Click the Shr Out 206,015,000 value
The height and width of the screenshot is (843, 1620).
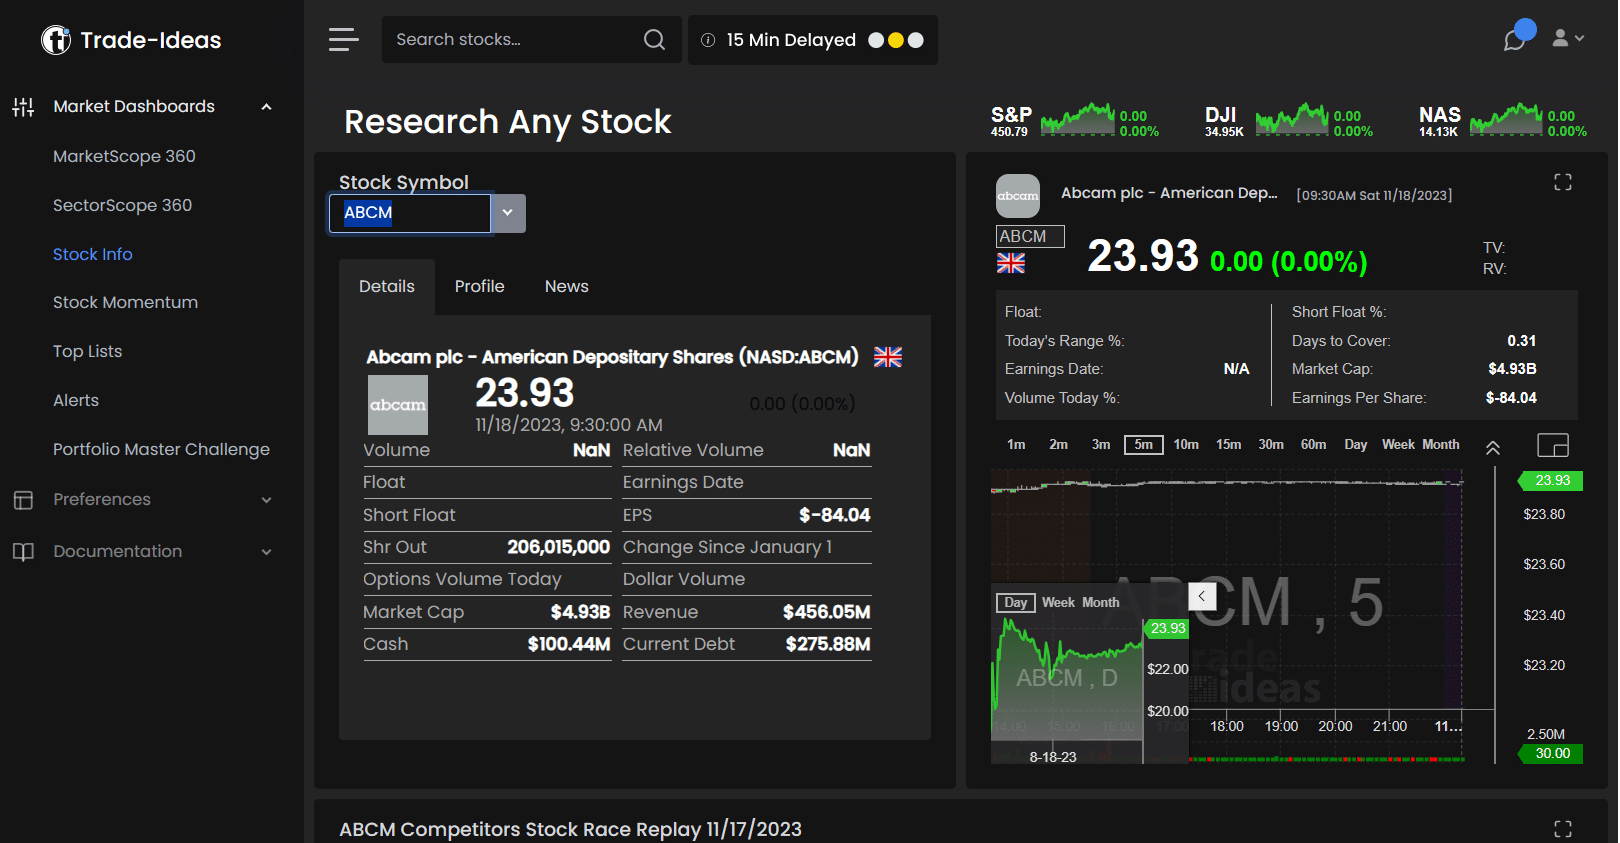pos(558,547)
